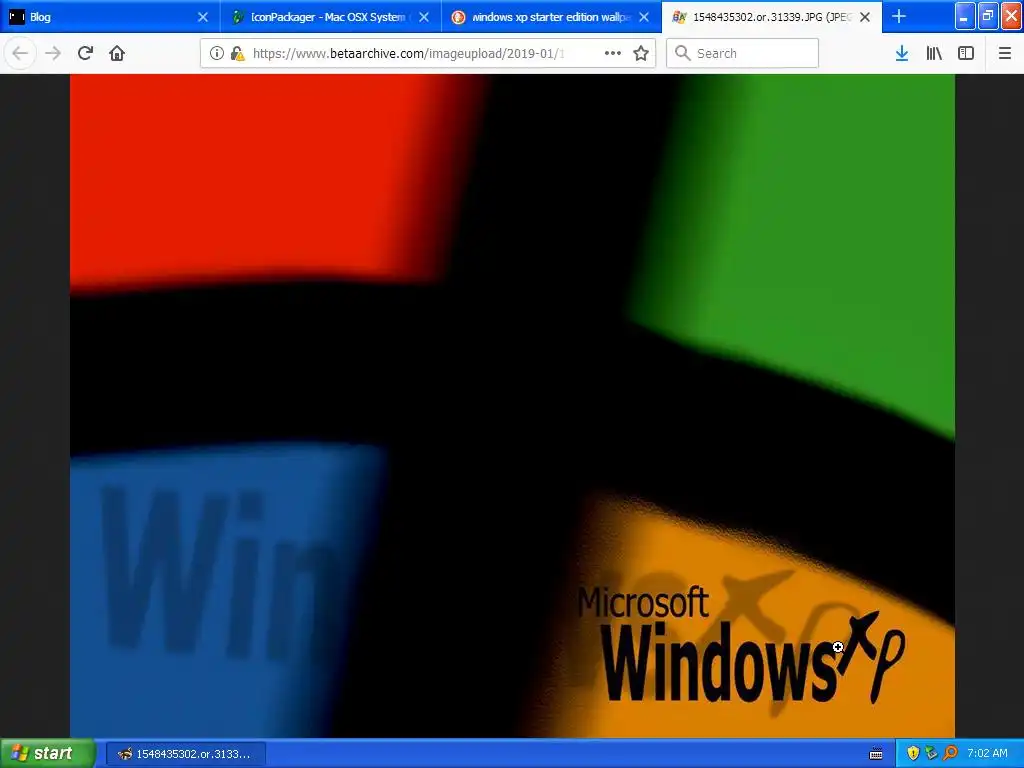Close the 1548435302.or.31339.JPG tab
Image resolution: width=1024 pixels, height=768 pixels.
click(865, 17)
